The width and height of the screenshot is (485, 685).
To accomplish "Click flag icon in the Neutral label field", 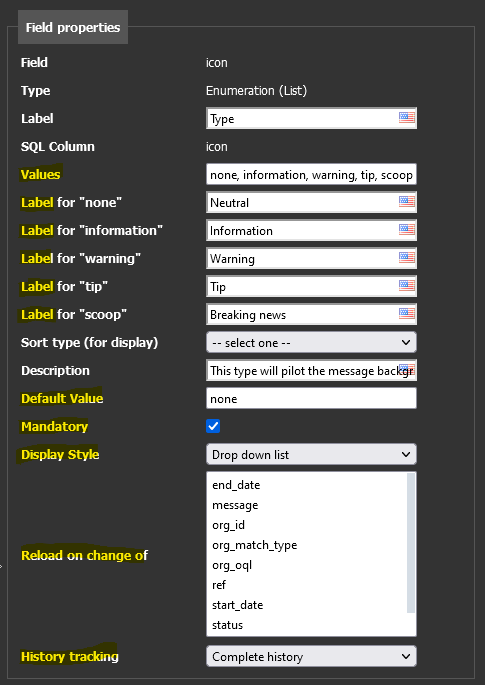I will coord(407,201).
